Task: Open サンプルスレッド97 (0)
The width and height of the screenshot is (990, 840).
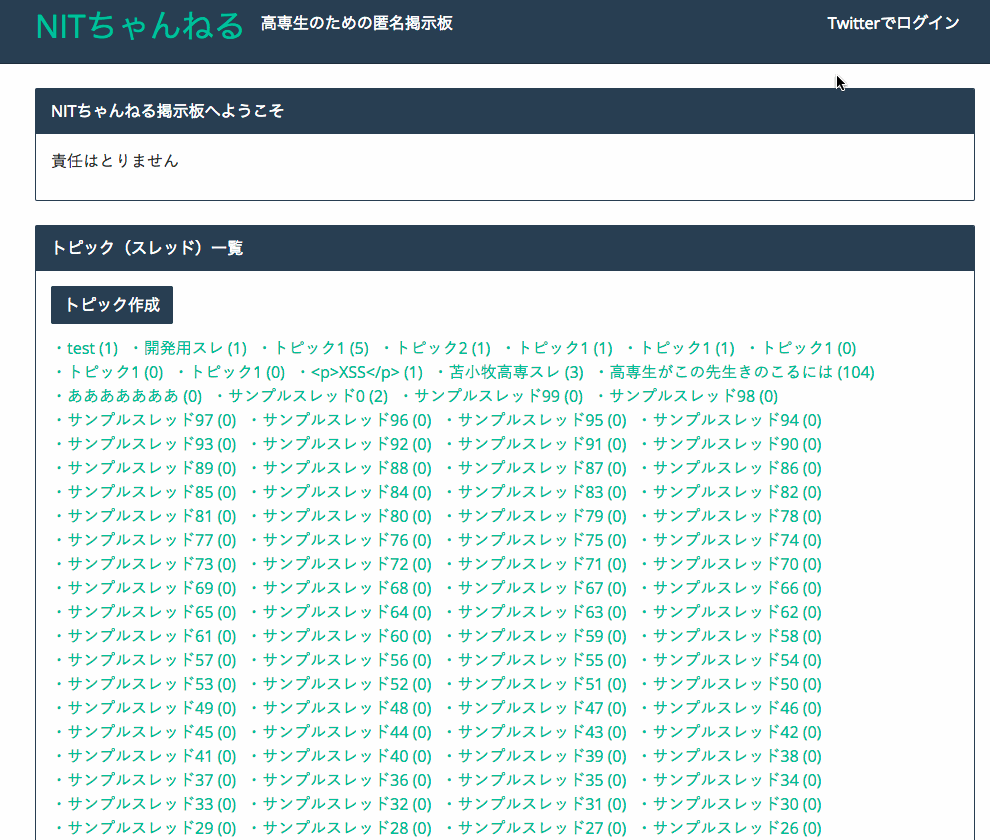Action: pos(152,420)
